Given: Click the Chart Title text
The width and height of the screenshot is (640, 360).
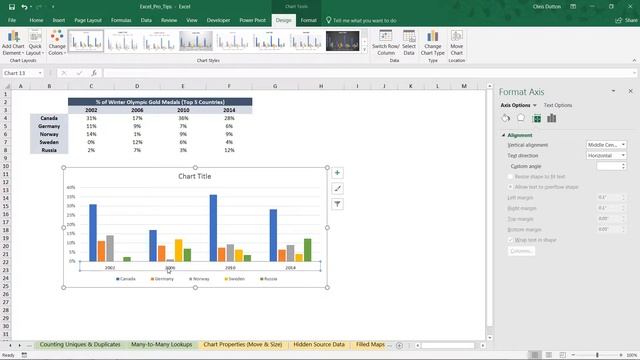Looking at the screenshot, I should (x=195, y=176).
